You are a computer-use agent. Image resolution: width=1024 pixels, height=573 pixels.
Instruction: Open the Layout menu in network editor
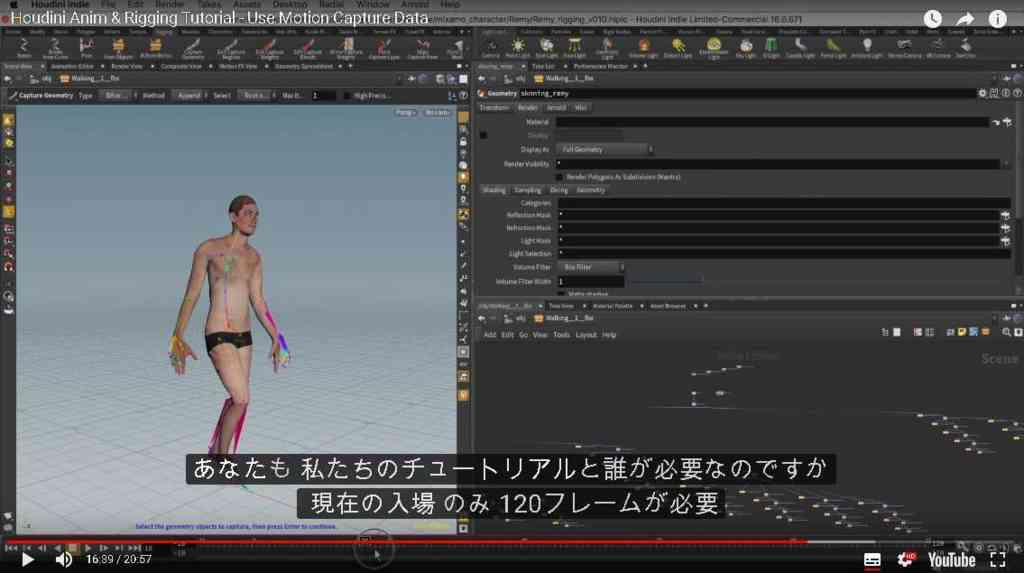point(586,335)
